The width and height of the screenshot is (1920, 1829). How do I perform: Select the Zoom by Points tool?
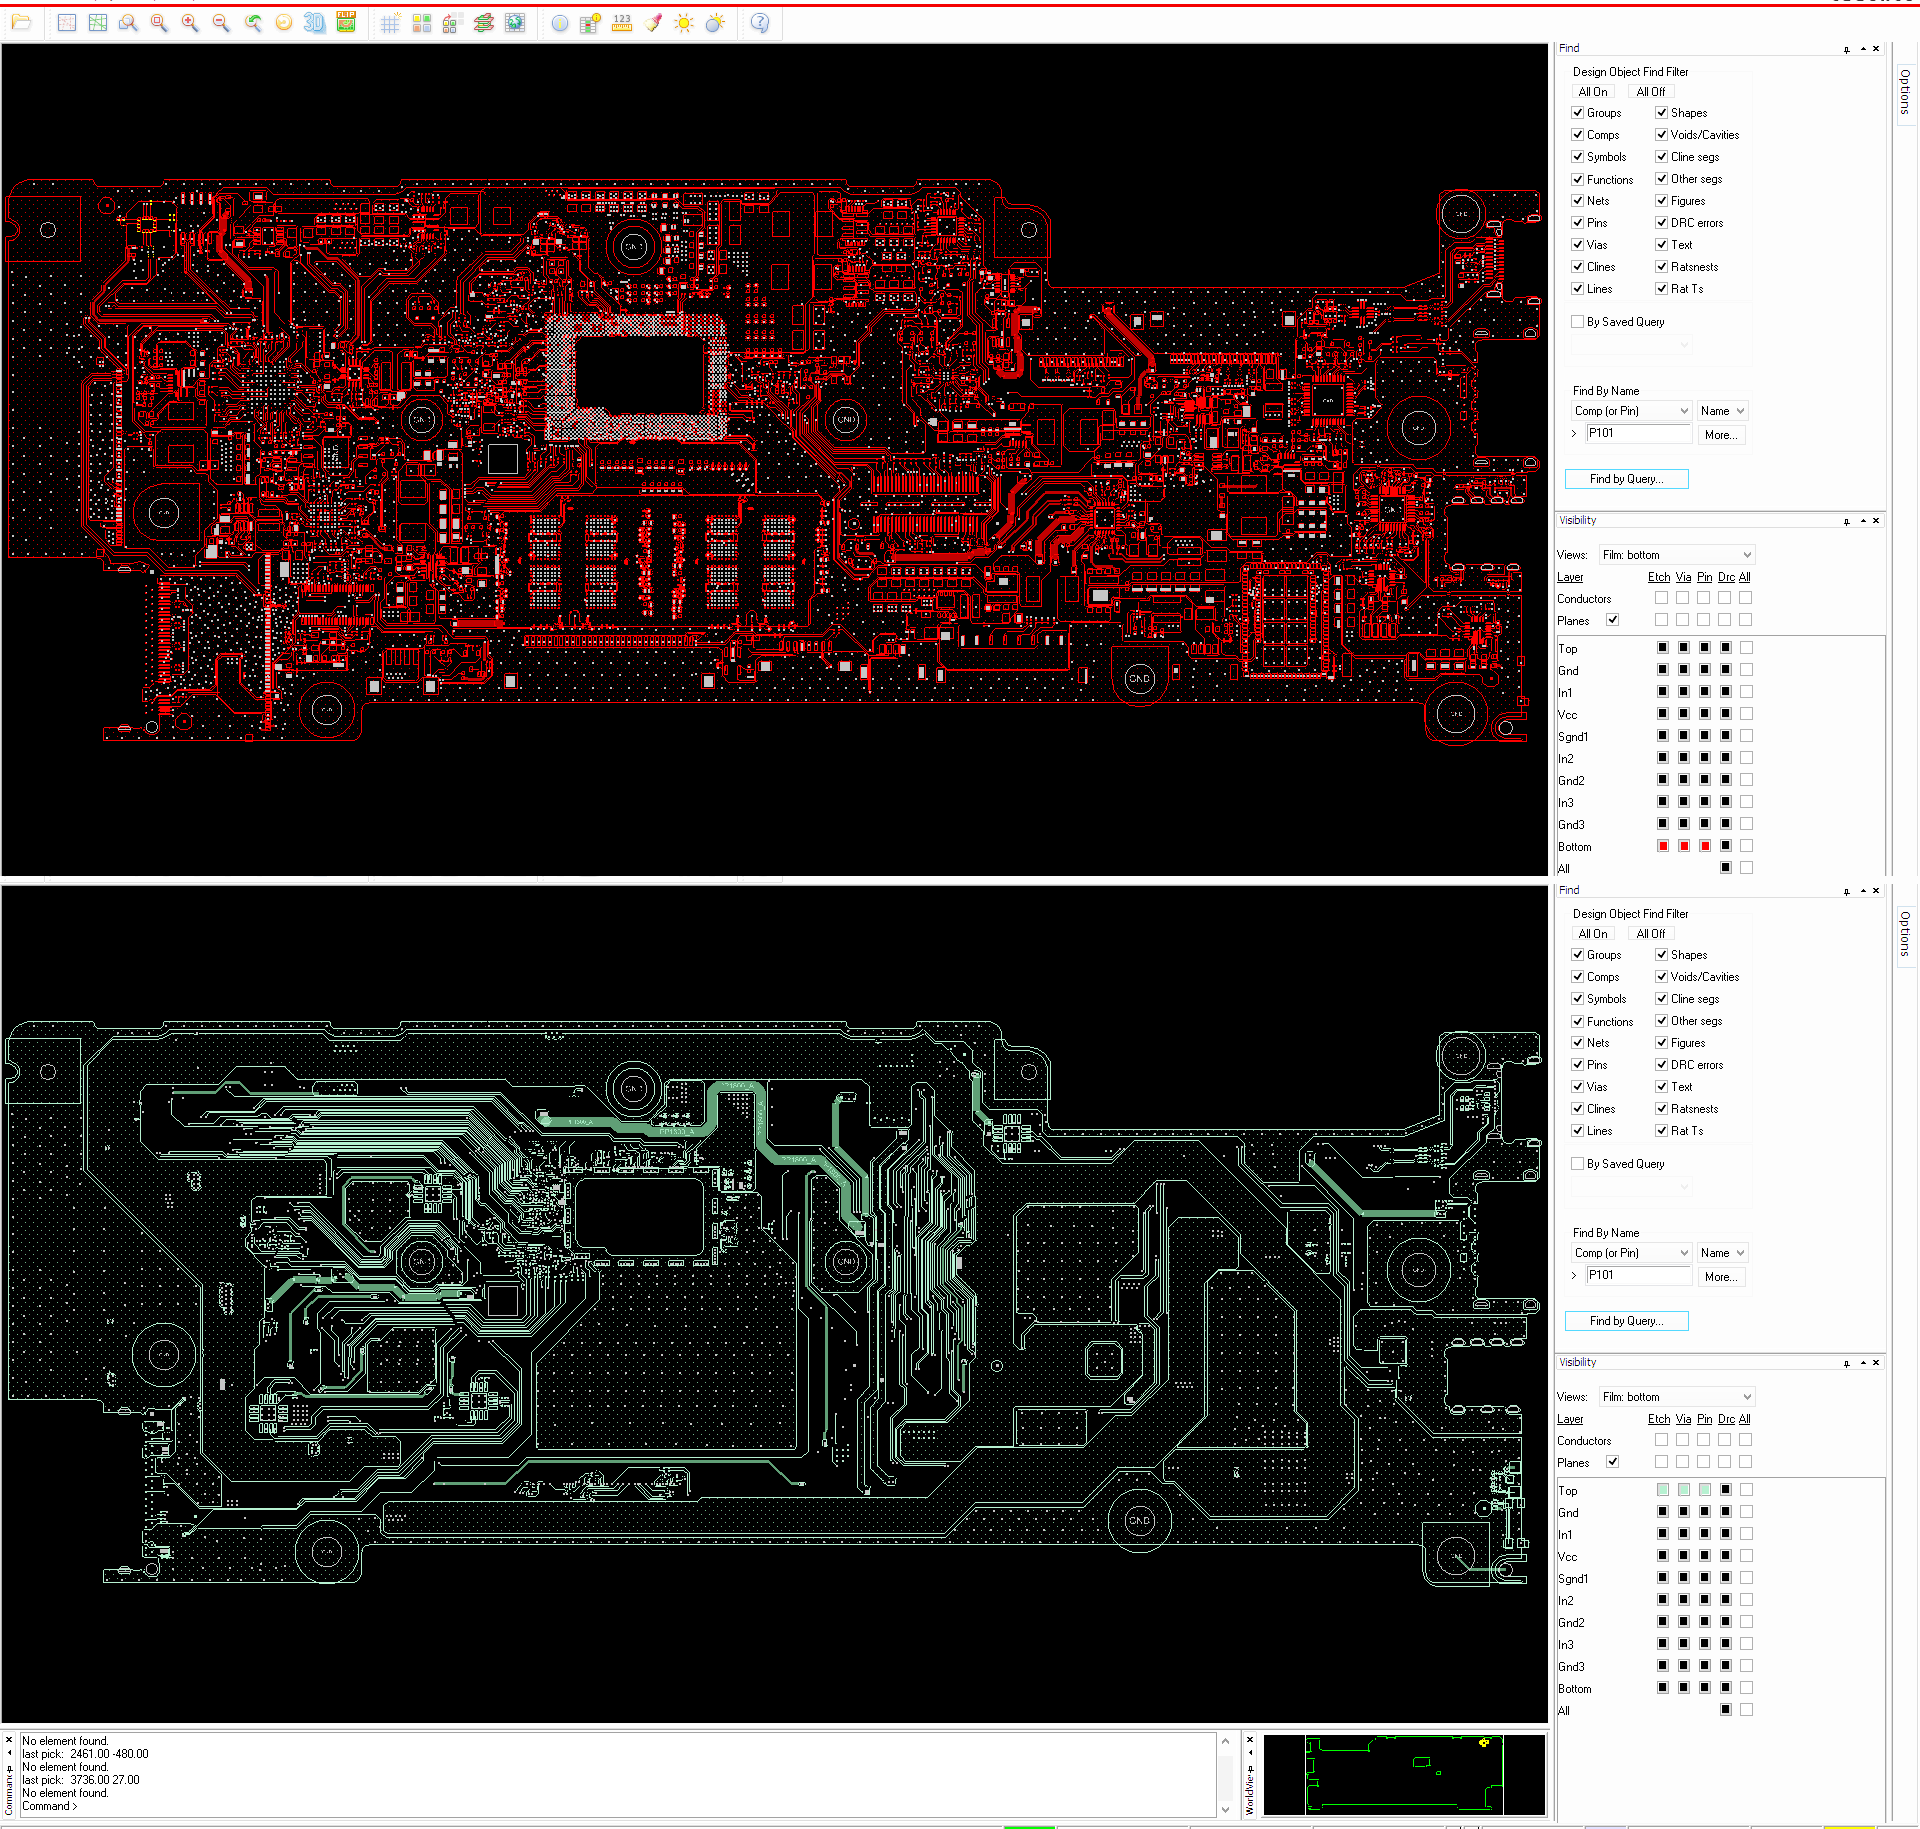point(128,23)
